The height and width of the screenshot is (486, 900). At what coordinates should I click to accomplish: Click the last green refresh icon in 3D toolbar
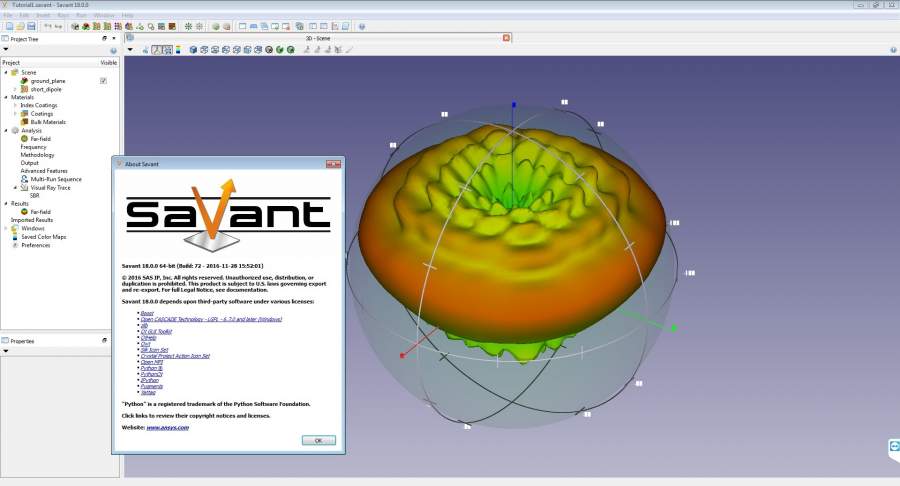[290, 50]
